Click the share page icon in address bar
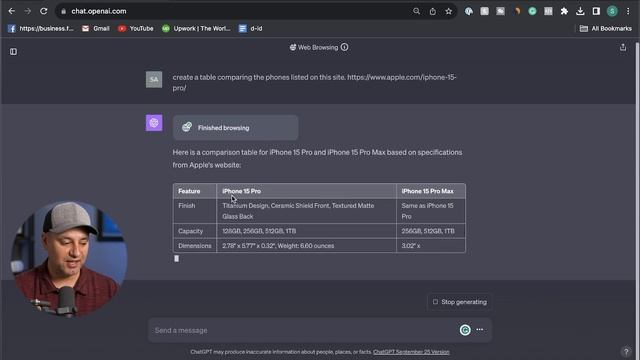This screenshot has height=360, width=640. click(433, 11)
